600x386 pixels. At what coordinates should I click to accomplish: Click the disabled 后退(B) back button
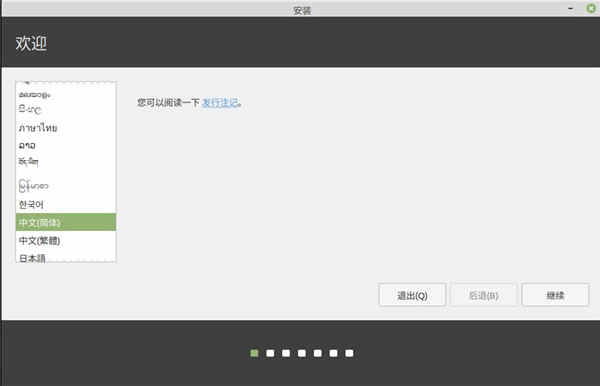[x=484, y=295]
